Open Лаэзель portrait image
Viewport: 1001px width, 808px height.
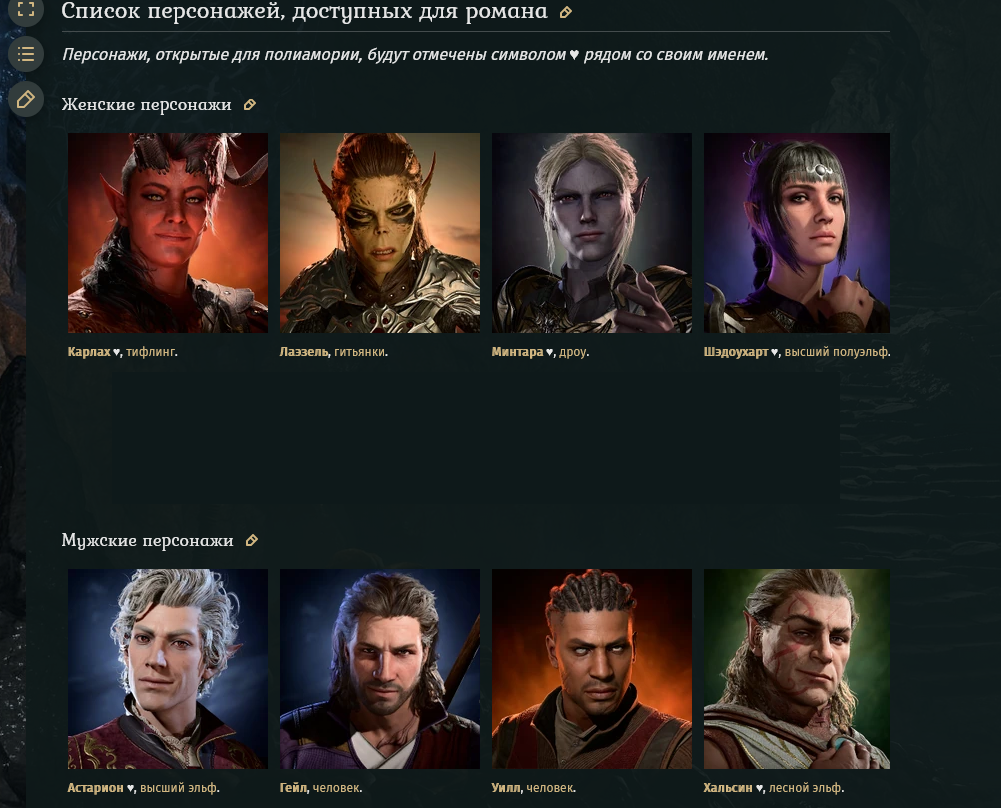pyautogui.click(x=380, y=233)
